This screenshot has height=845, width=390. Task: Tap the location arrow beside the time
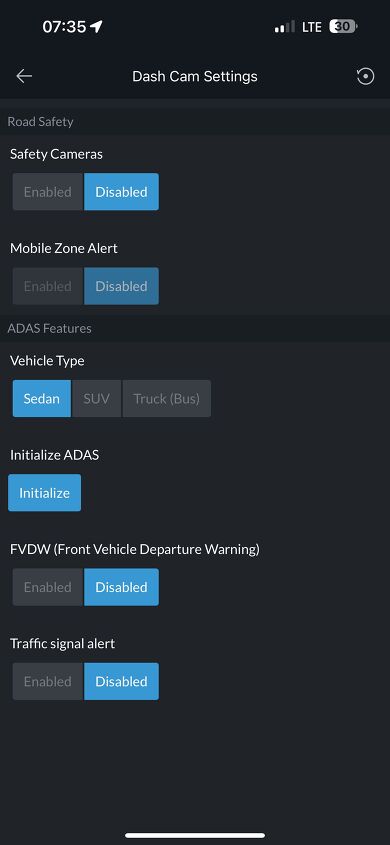97,27
